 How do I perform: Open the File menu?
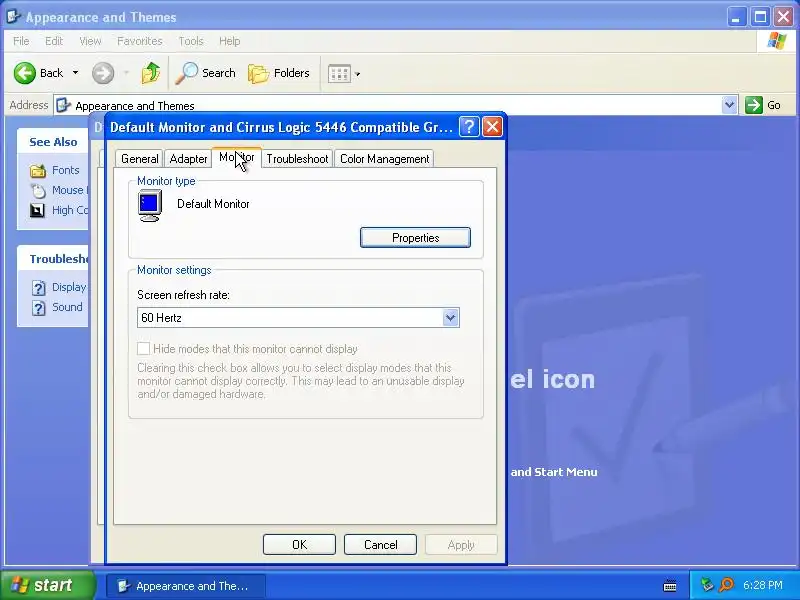tap(21, 41)
